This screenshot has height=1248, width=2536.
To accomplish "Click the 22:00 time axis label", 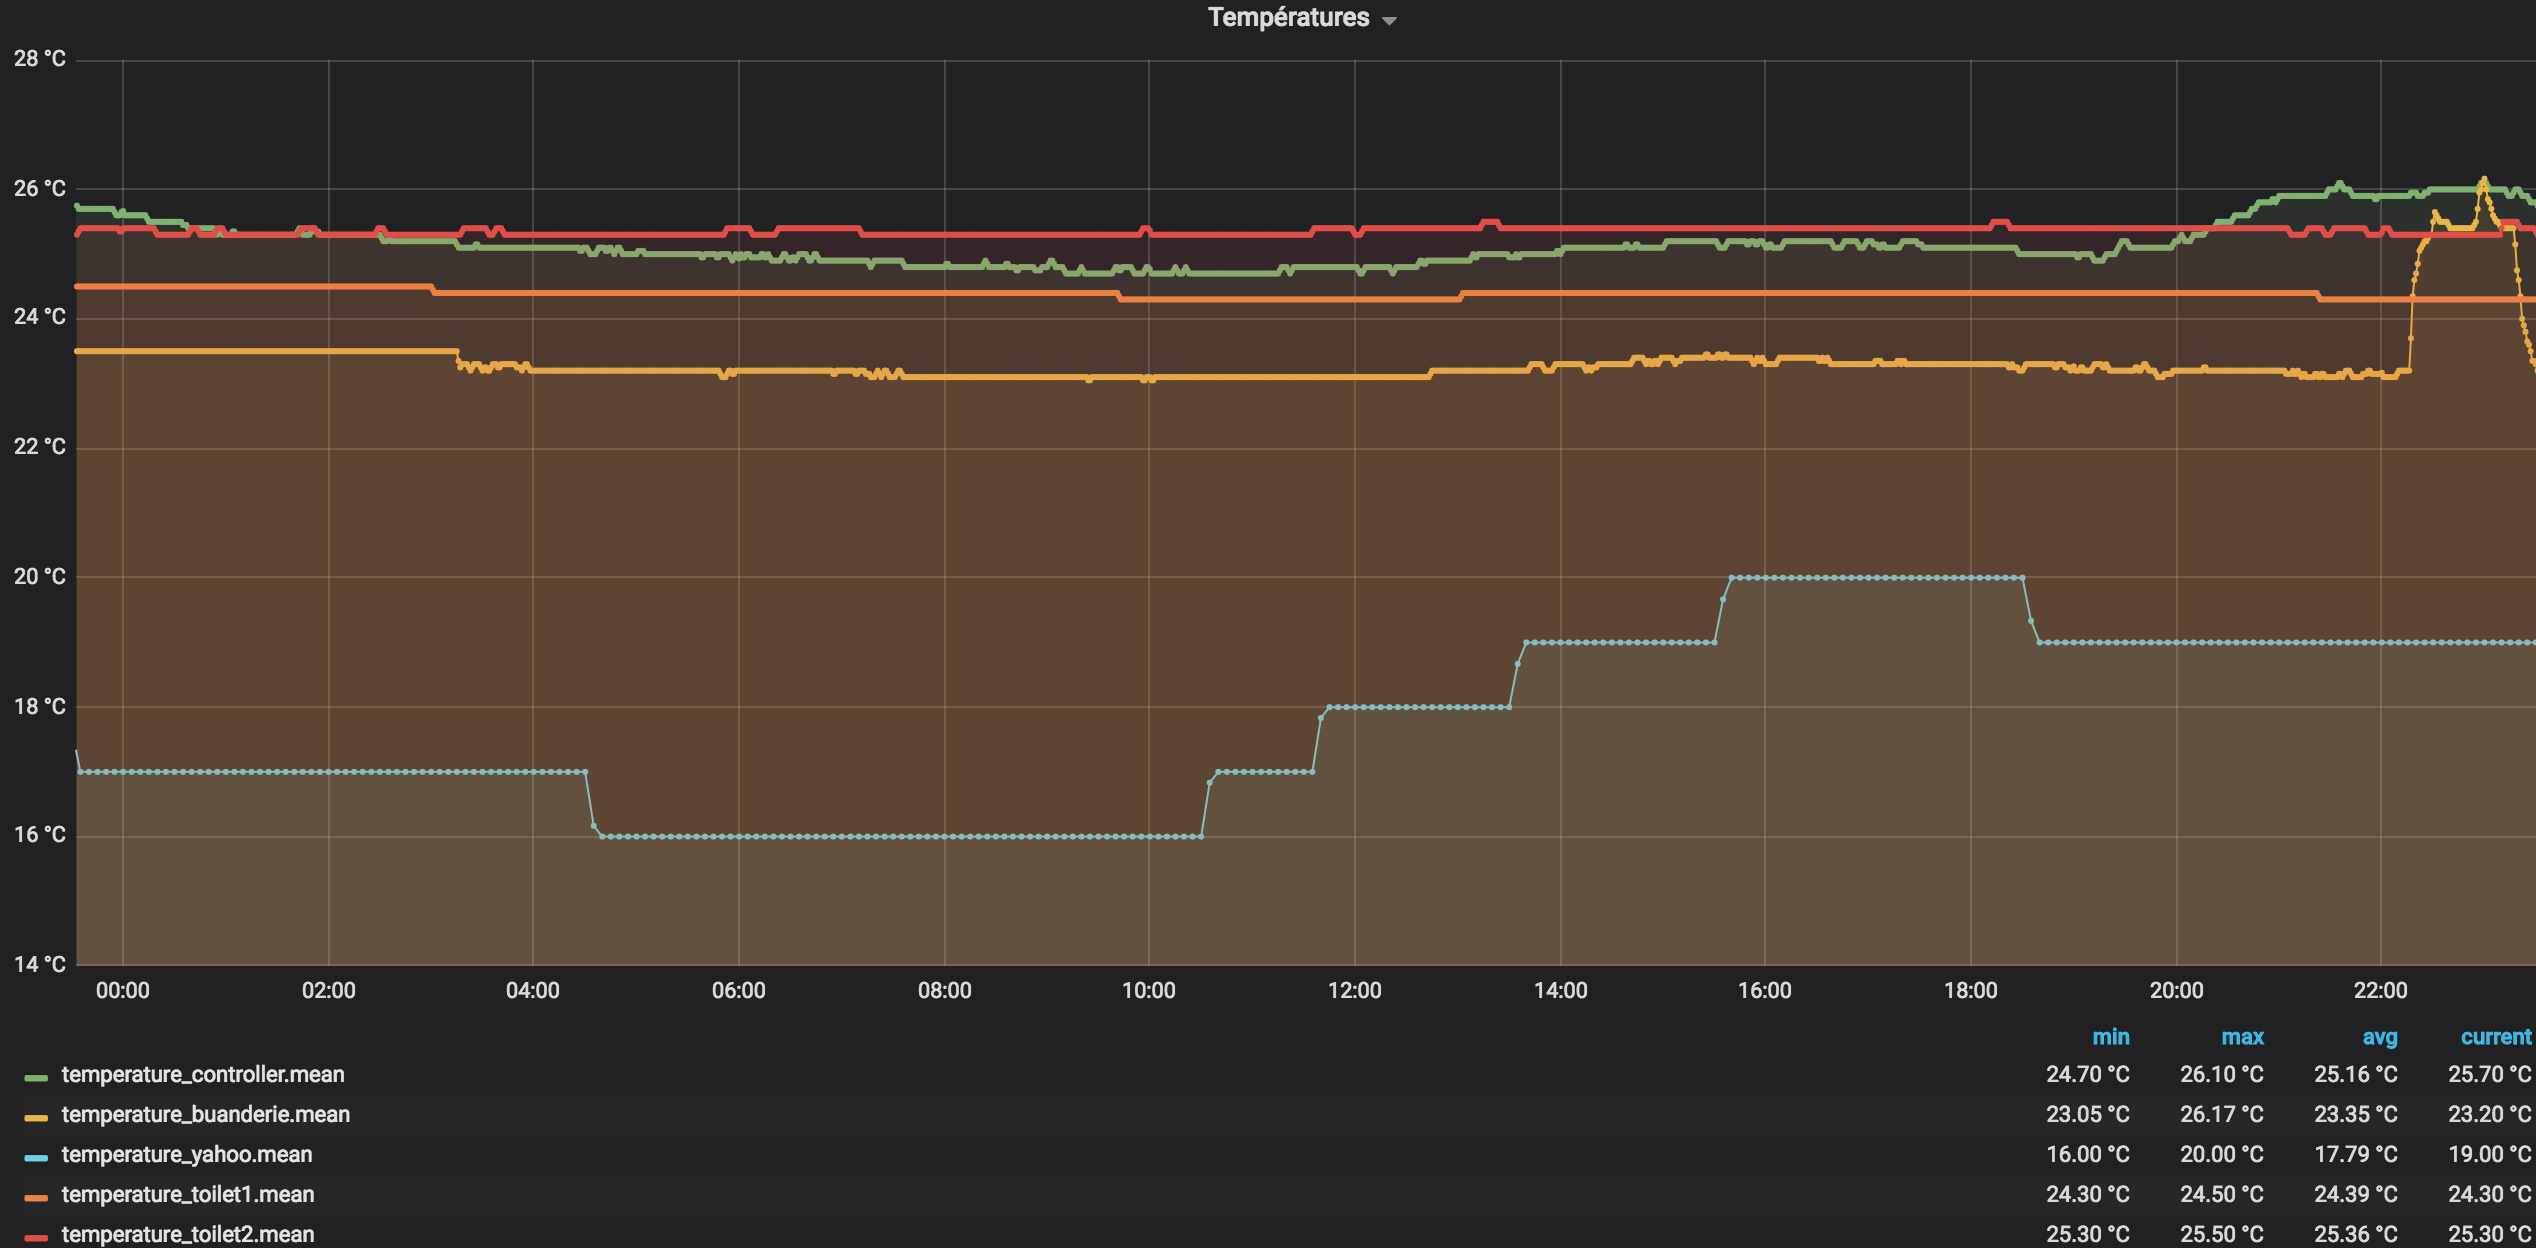I will (x=2380, y=991).
